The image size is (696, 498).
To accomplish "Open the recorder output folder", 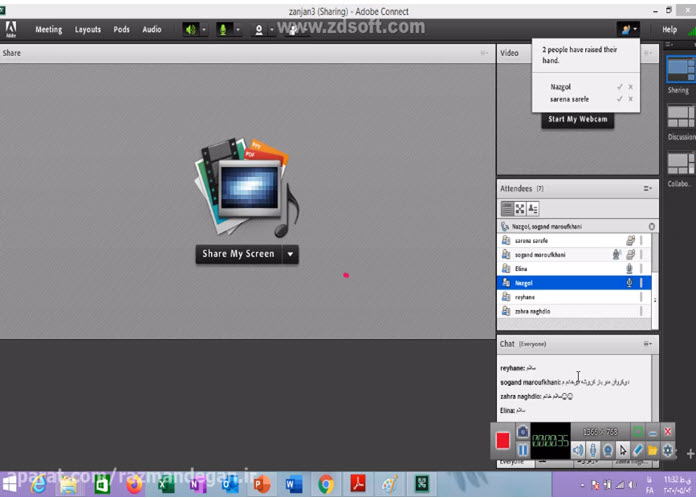I will [x=652, y=451].
